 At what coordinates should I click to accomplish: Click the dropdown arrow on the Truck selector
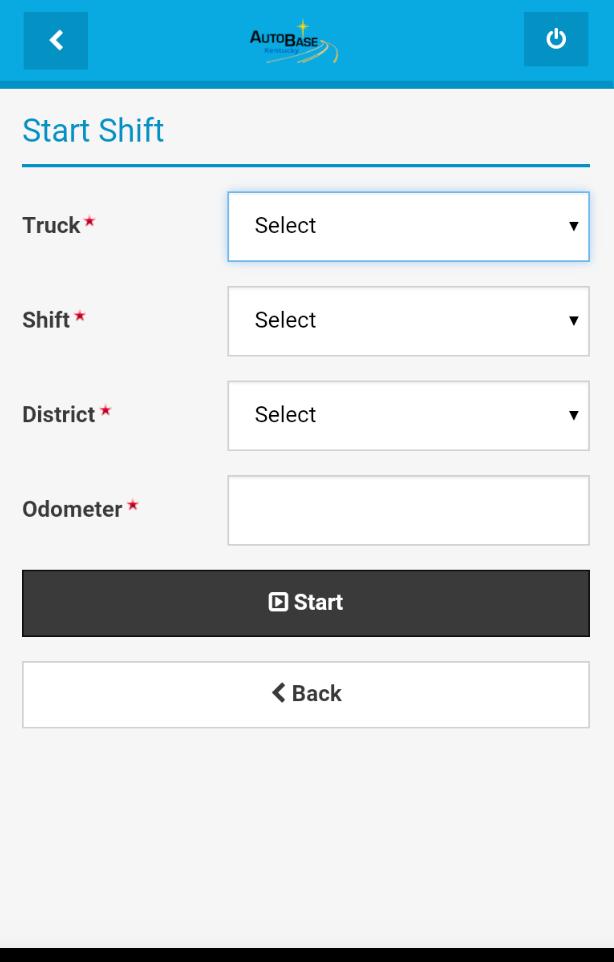pos(574,226)
